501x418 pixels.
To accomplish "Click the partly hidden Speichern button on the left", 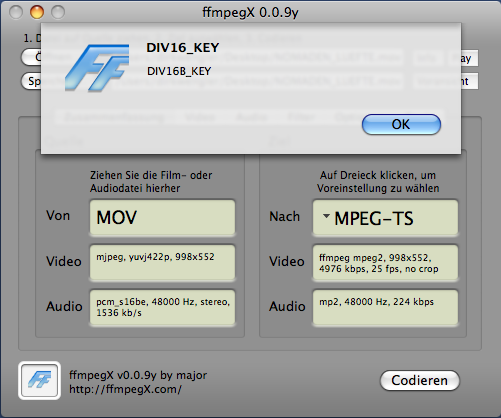I will pyautogui.click(x=31, y=81).
